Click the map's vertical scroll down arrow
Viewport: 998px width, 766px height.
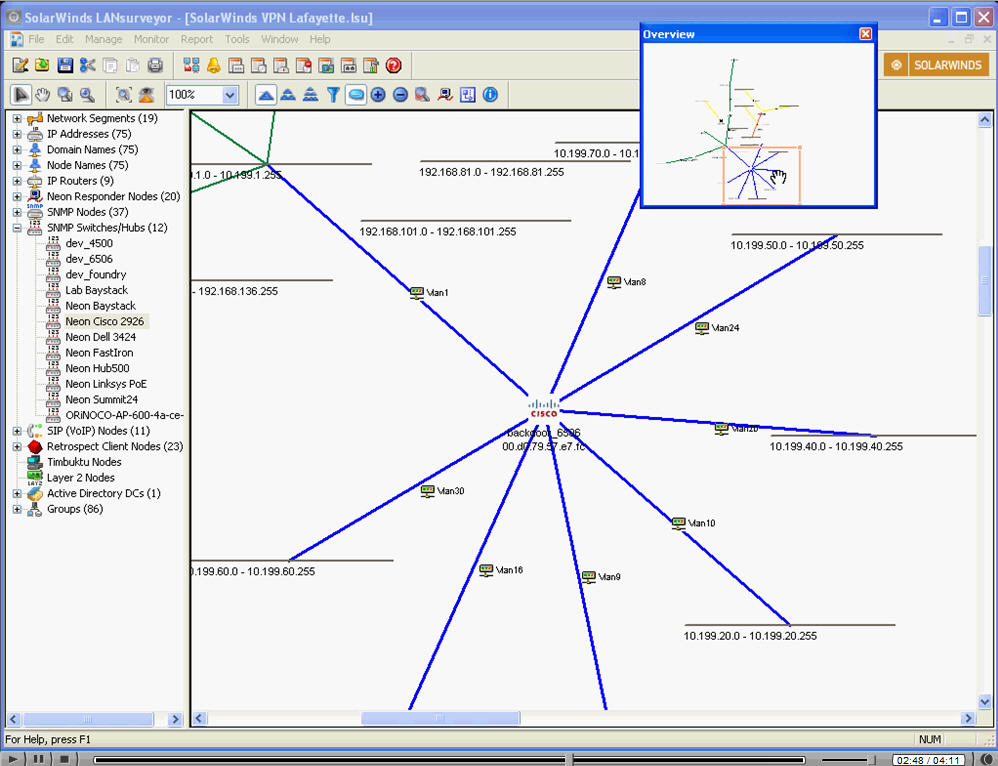tap(985, 702)
